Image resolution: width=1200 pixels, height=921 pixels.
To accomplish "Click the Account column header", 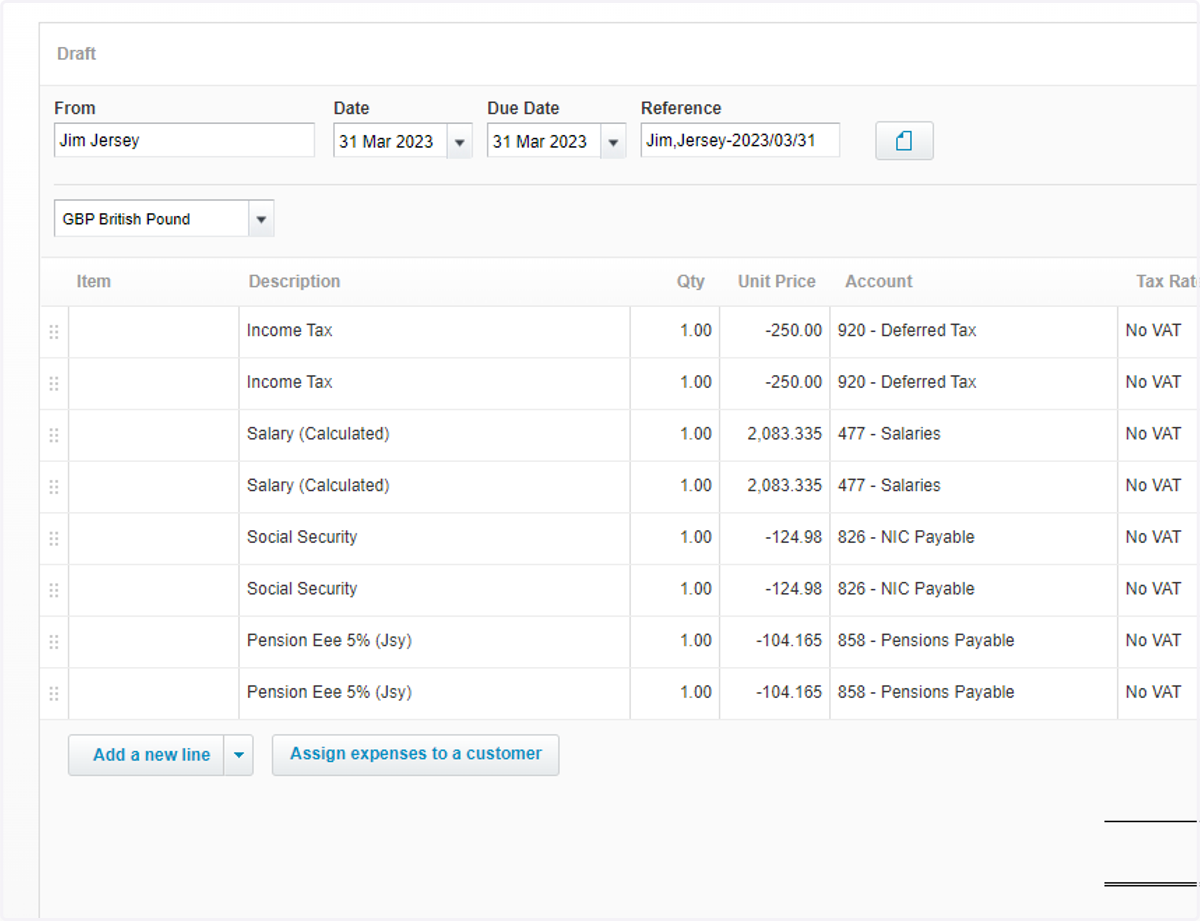I will click(x=878, y=281).
